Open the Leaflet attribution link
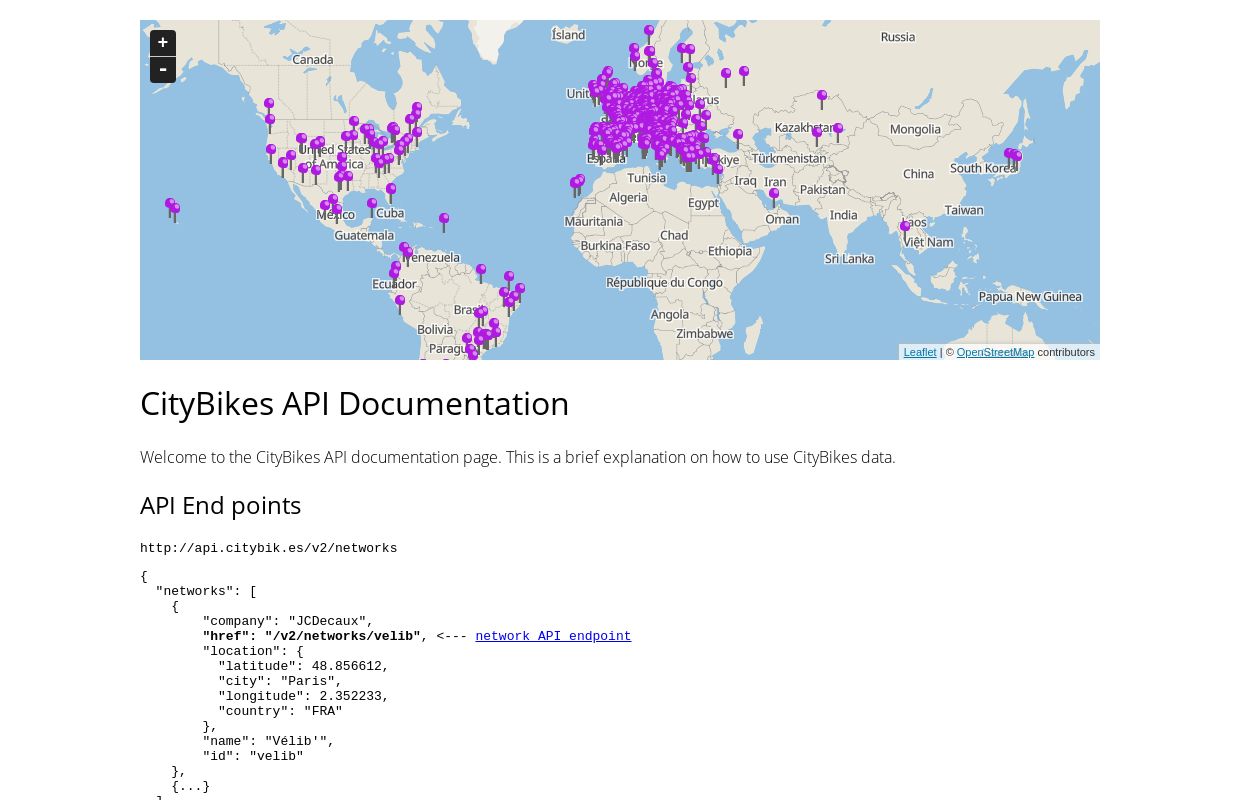The image size is (1240, 800). [920, 352]
